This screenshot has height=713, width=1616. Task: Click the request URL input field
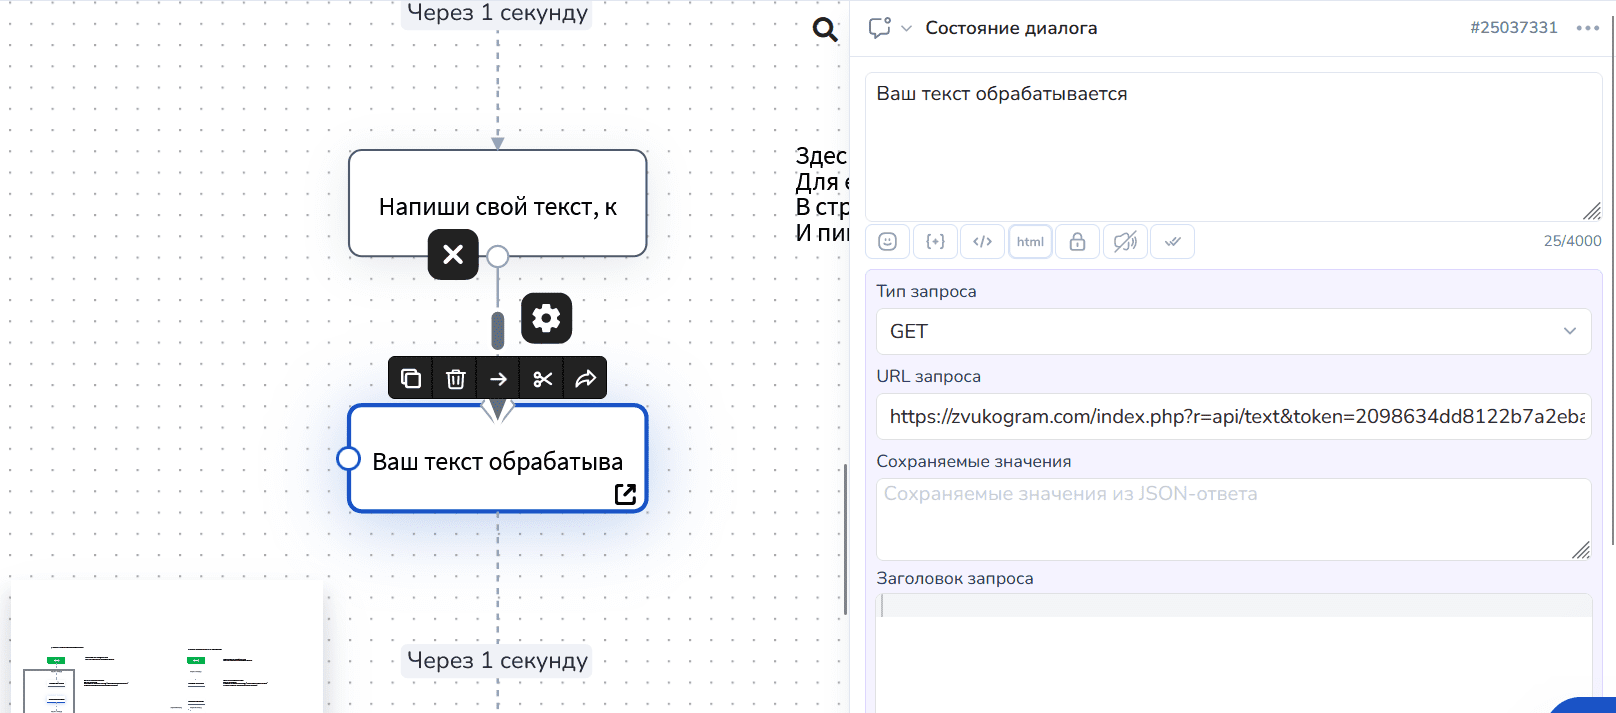point(1232,416)
